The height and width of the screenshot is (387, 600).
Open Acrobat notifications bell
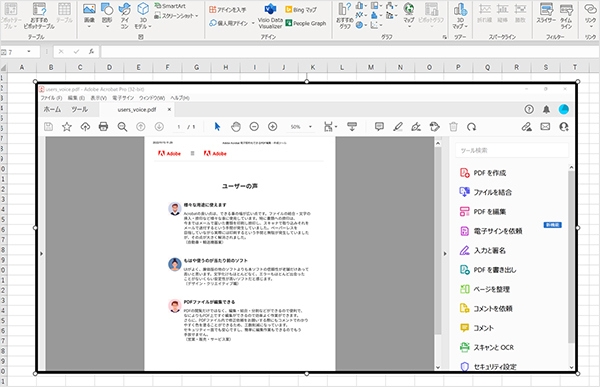coord(546,109)
